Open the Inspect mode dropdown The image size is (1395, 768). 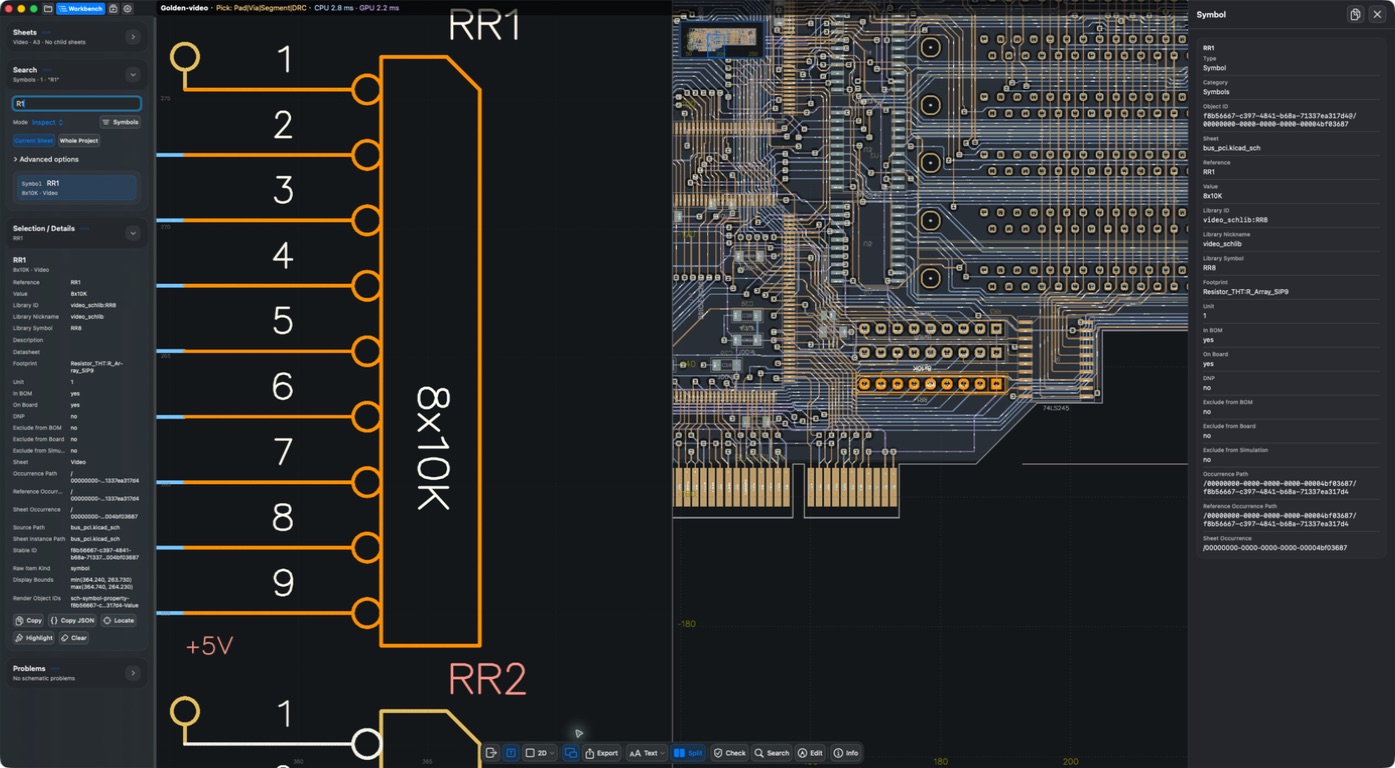coord(47,122)
